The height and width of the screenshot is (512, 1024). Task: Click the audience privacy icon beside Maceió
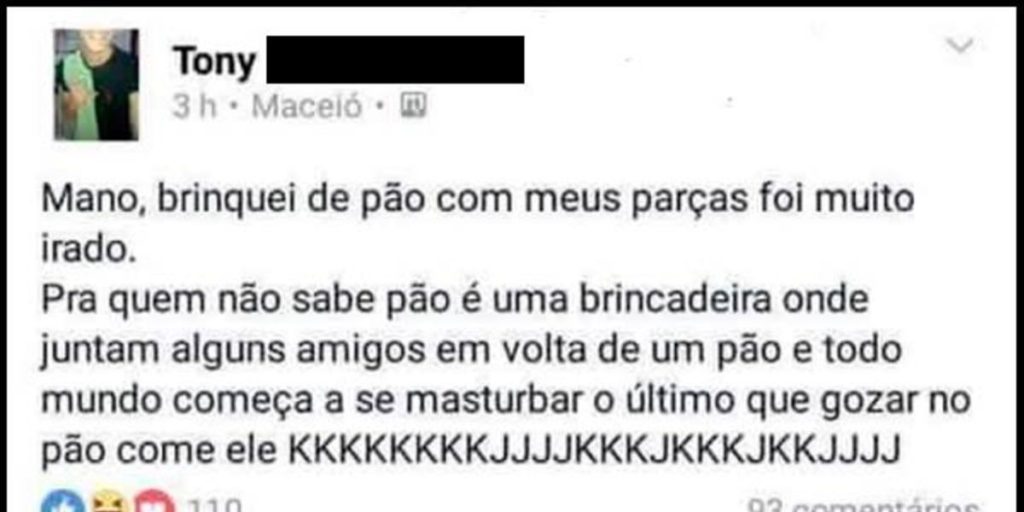click(x=413, y=105)
